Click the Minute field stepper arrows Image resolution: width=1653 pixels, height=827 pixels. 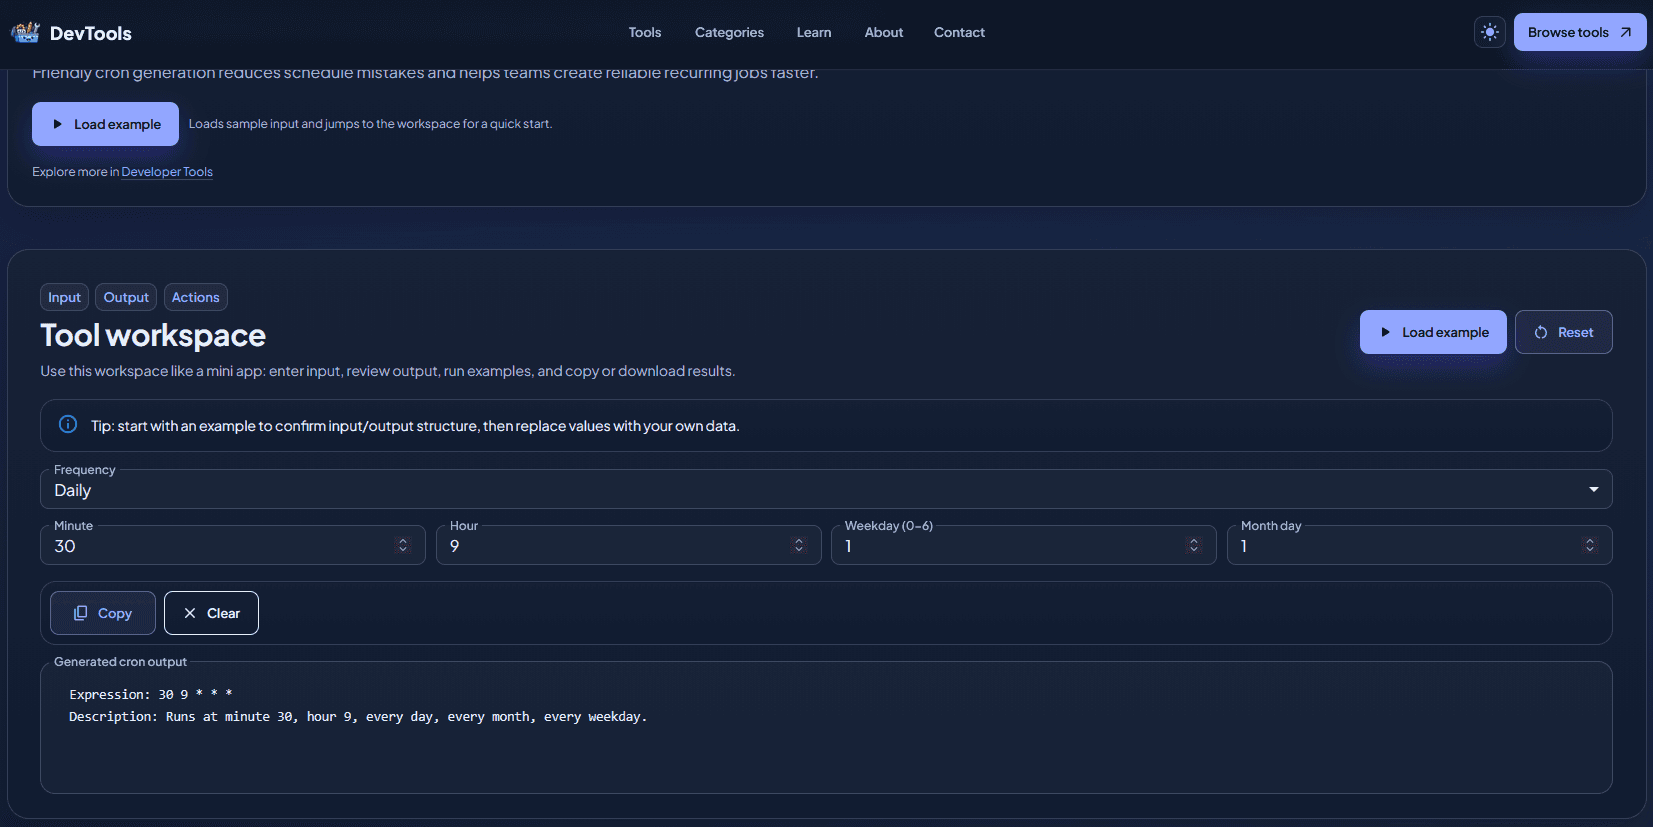(x=403, y=546)
